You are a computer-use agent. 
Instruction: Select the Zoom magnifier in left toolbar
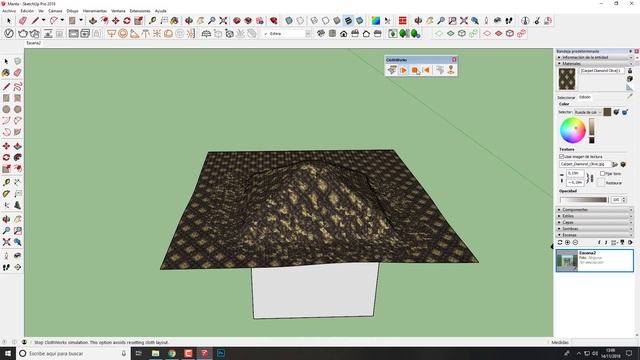point(6,231)
